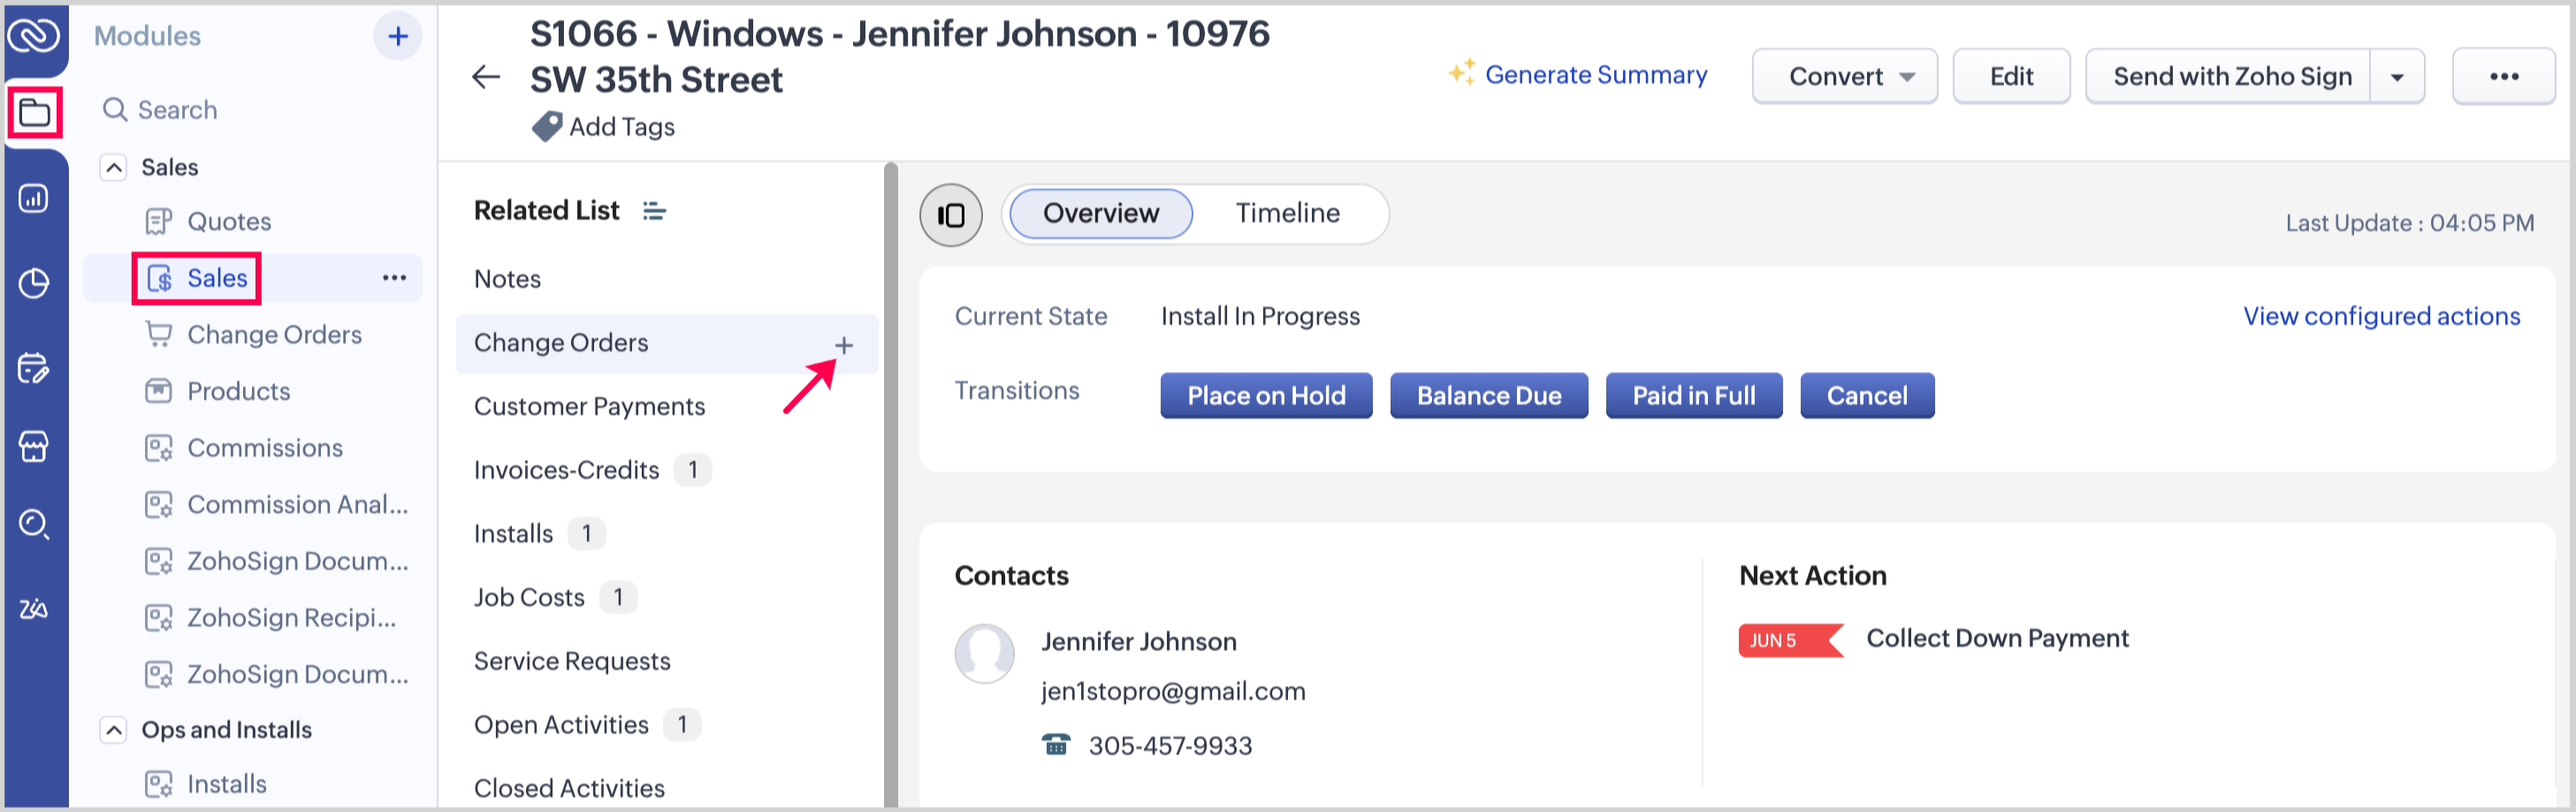The width and height of the screenshot is (2576, 812).
Task: Click the Related List settings icon
Action: (654, 211)
